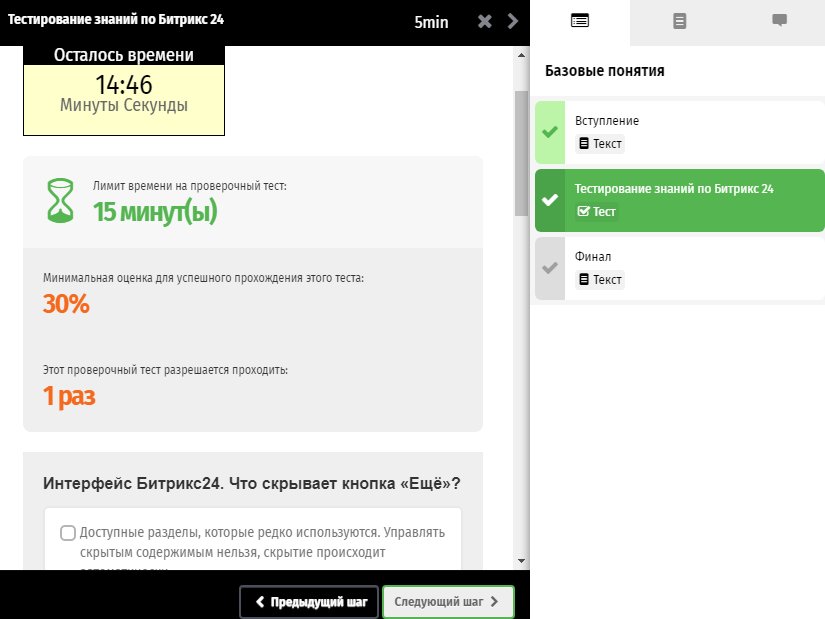Screen dimensions: 825x619
Task: Click the 'Текст' badge under 'Вступление'
Action: (601, 144)
